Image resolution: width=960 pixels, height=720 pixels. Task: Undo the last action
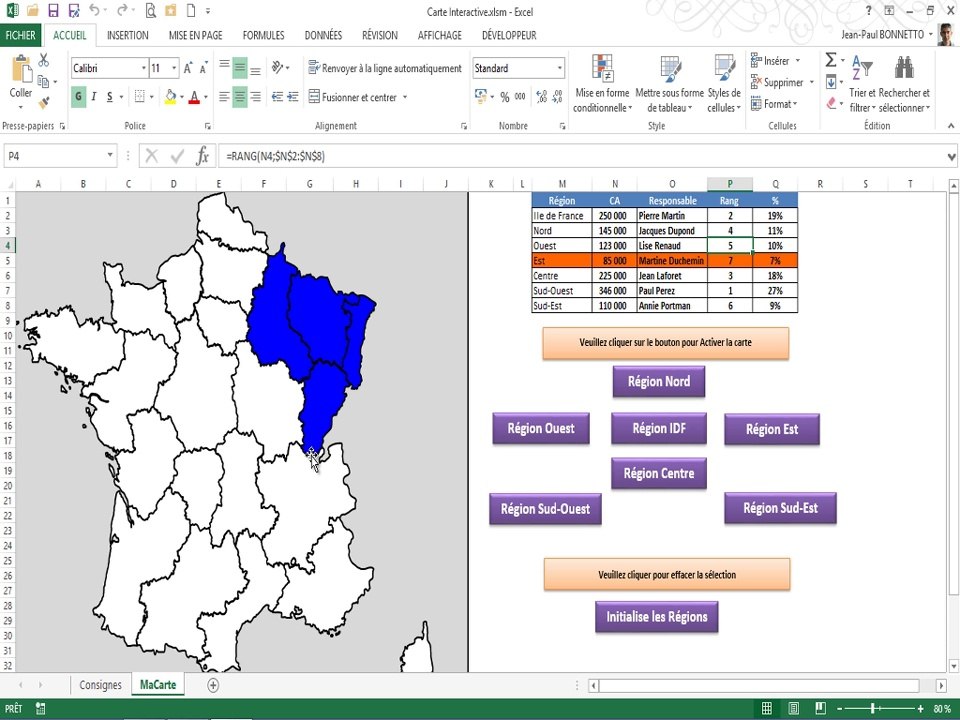click(x=94, y=10)
